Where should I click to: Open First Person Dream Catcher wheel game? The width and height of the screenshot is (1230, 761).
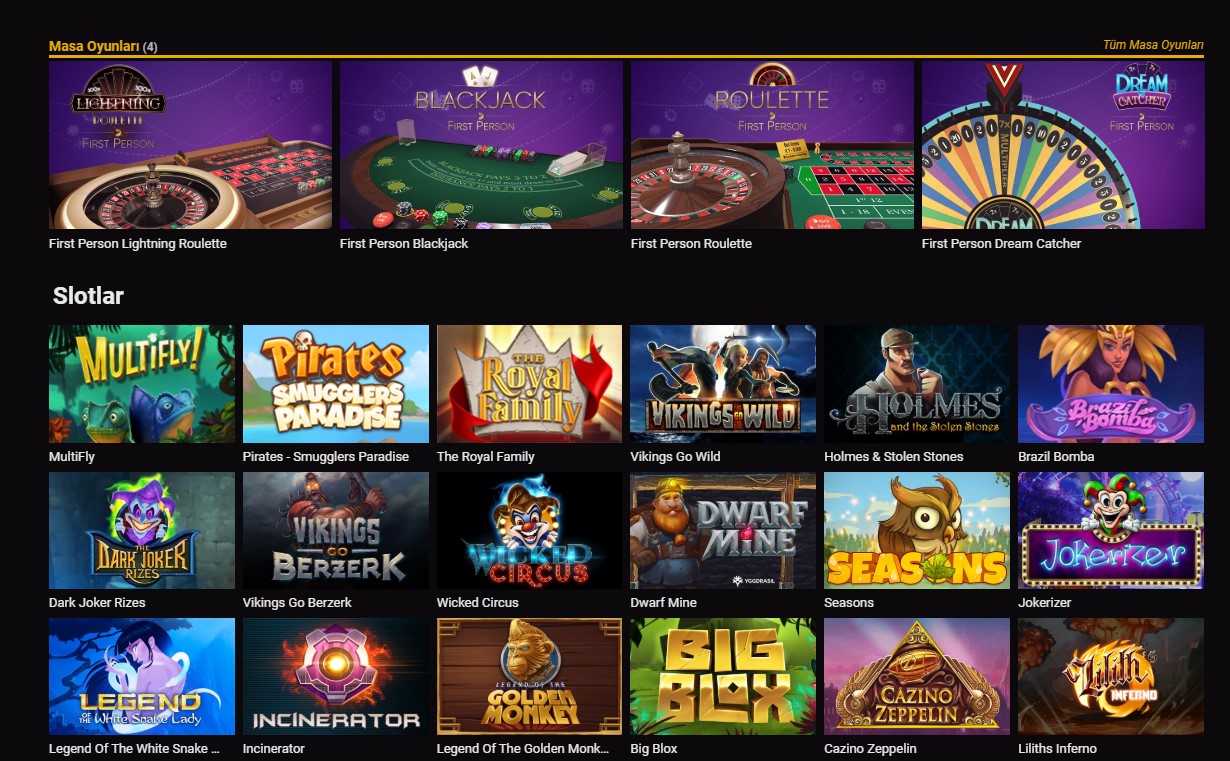(1063, 145)
